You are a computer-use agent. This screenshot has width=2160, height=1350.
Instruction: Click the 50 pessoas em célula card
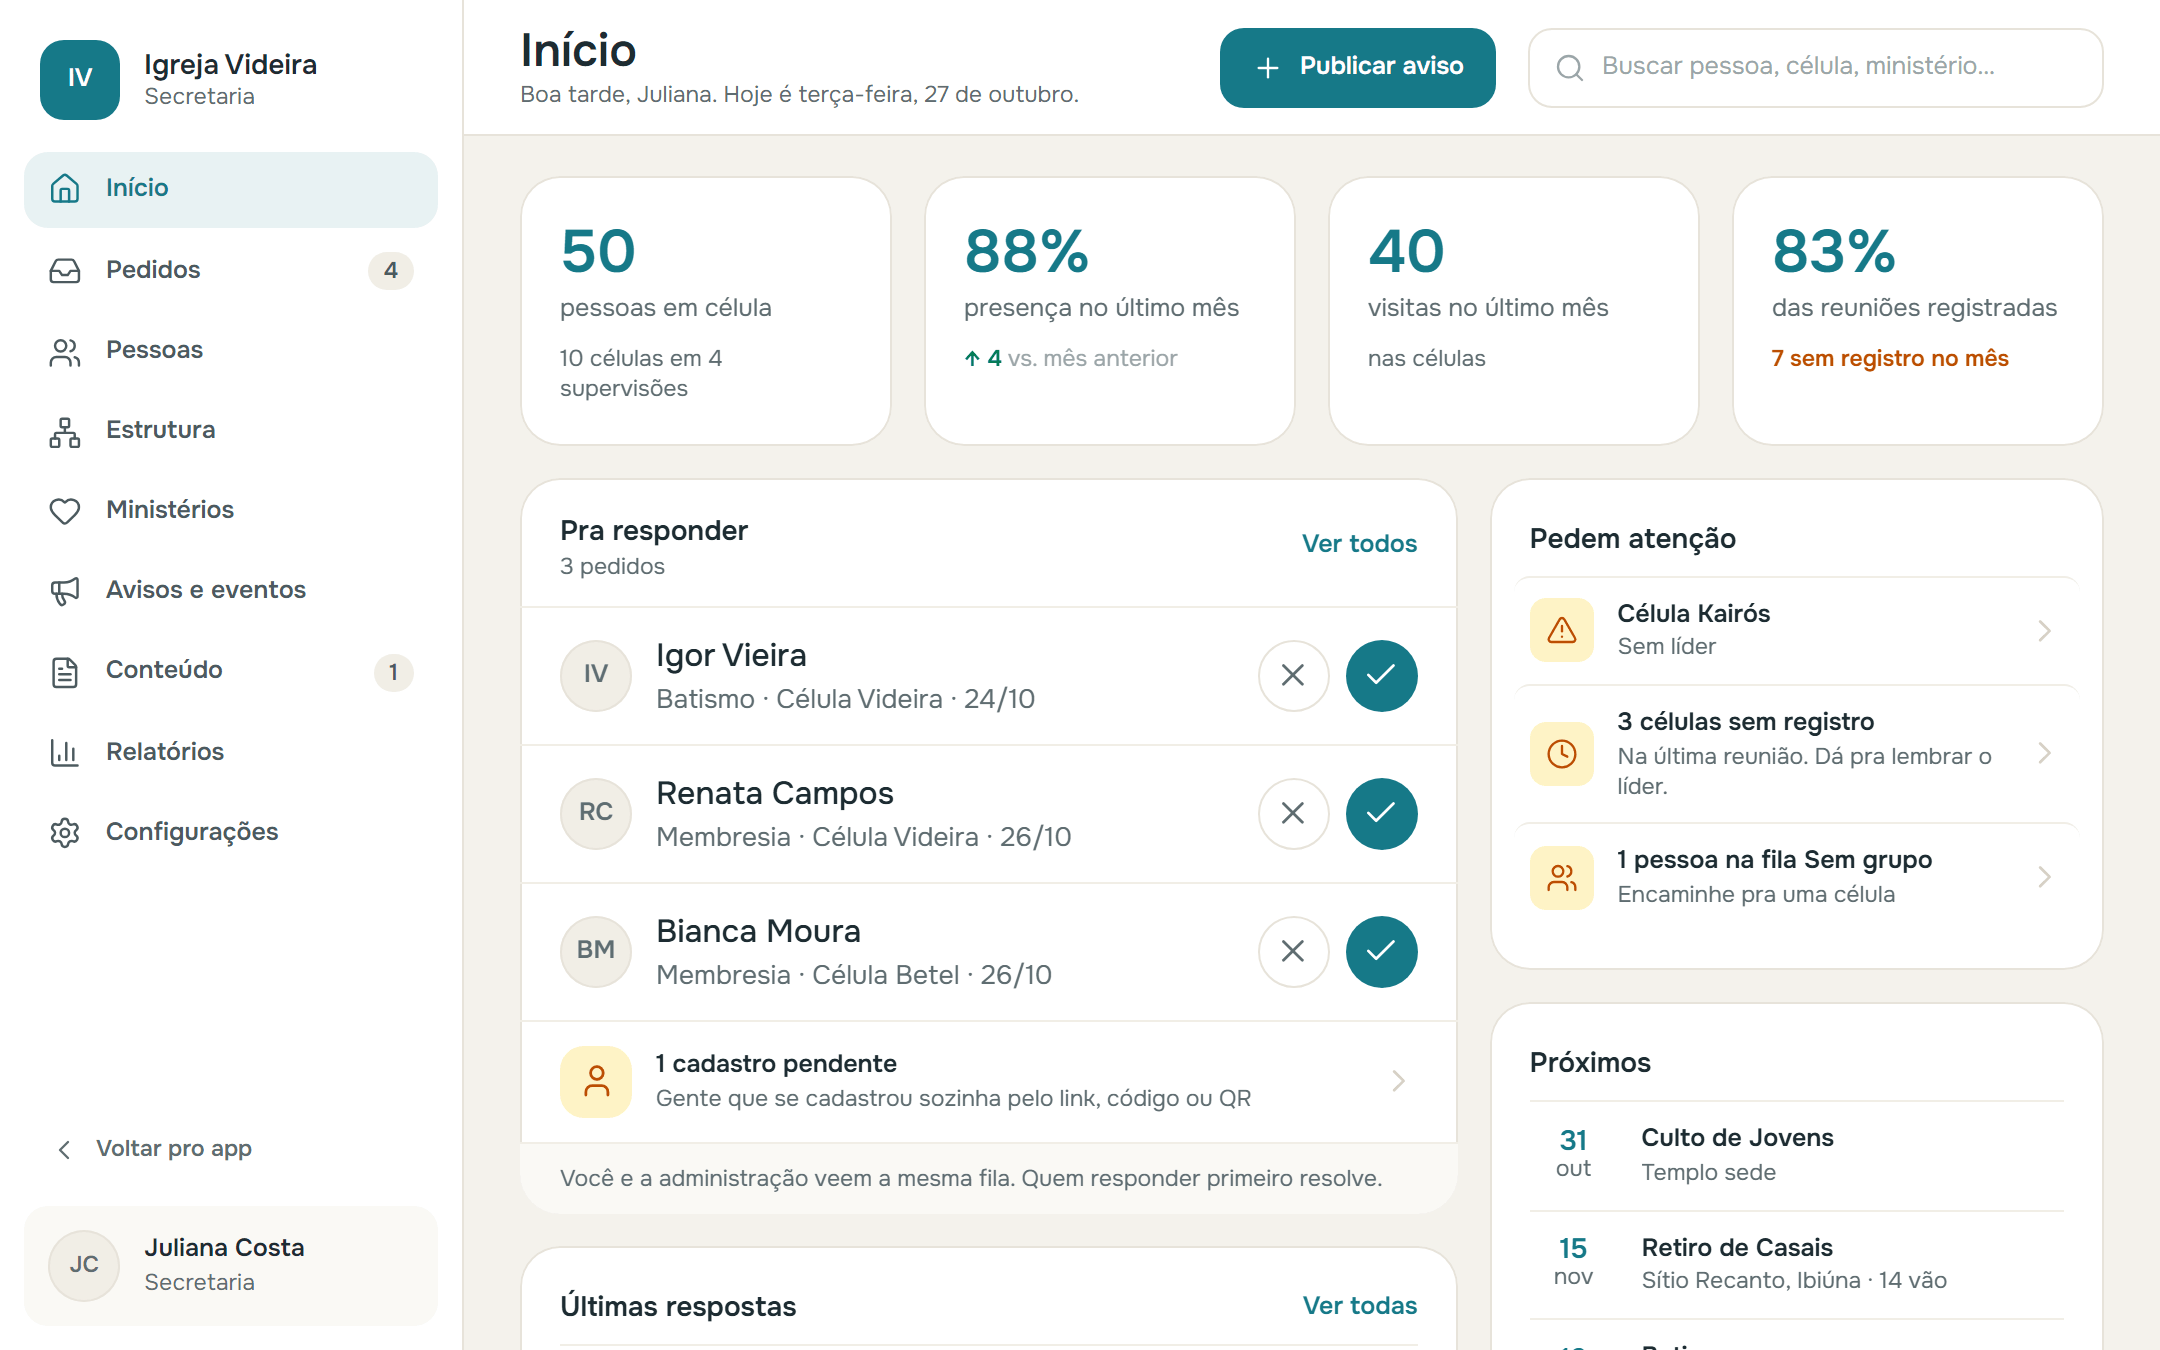[x=705, y=311]
